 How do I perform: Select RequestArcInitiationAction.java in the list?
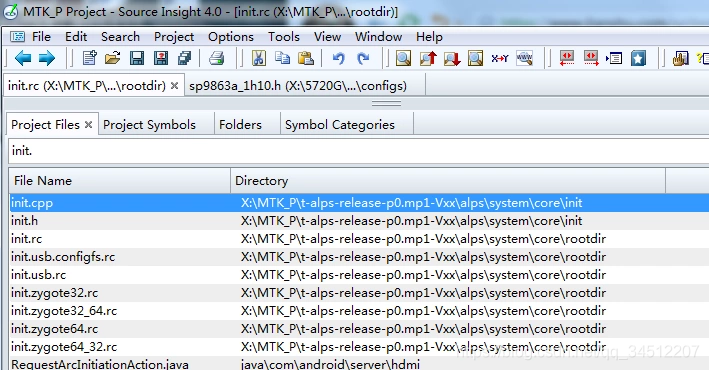point(359,364)
